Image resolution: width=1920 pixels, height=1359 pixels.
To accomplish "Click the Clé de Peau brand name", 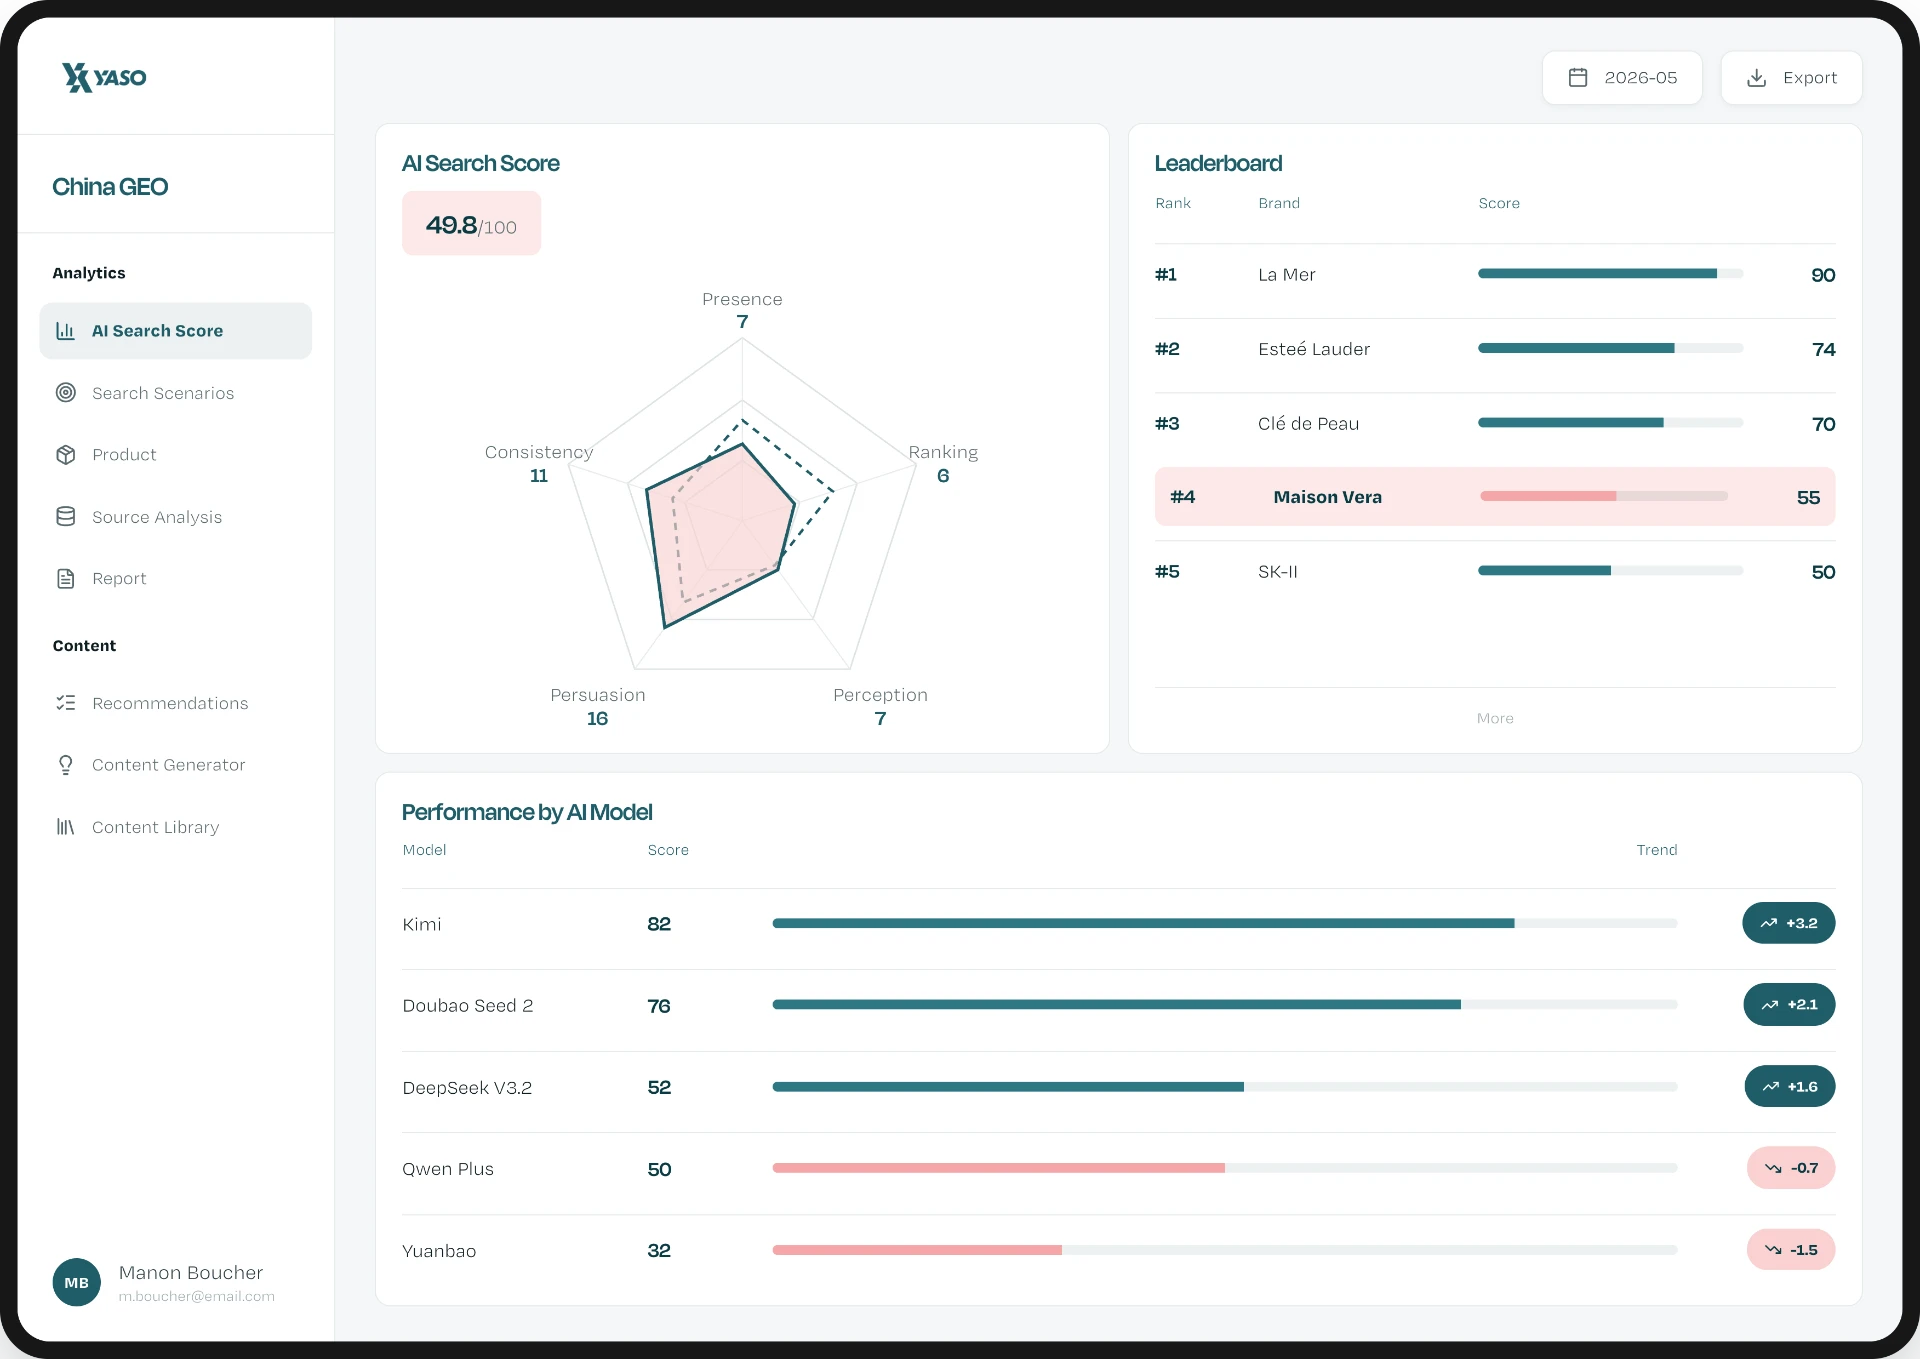I will click(x=1308, y=424).
